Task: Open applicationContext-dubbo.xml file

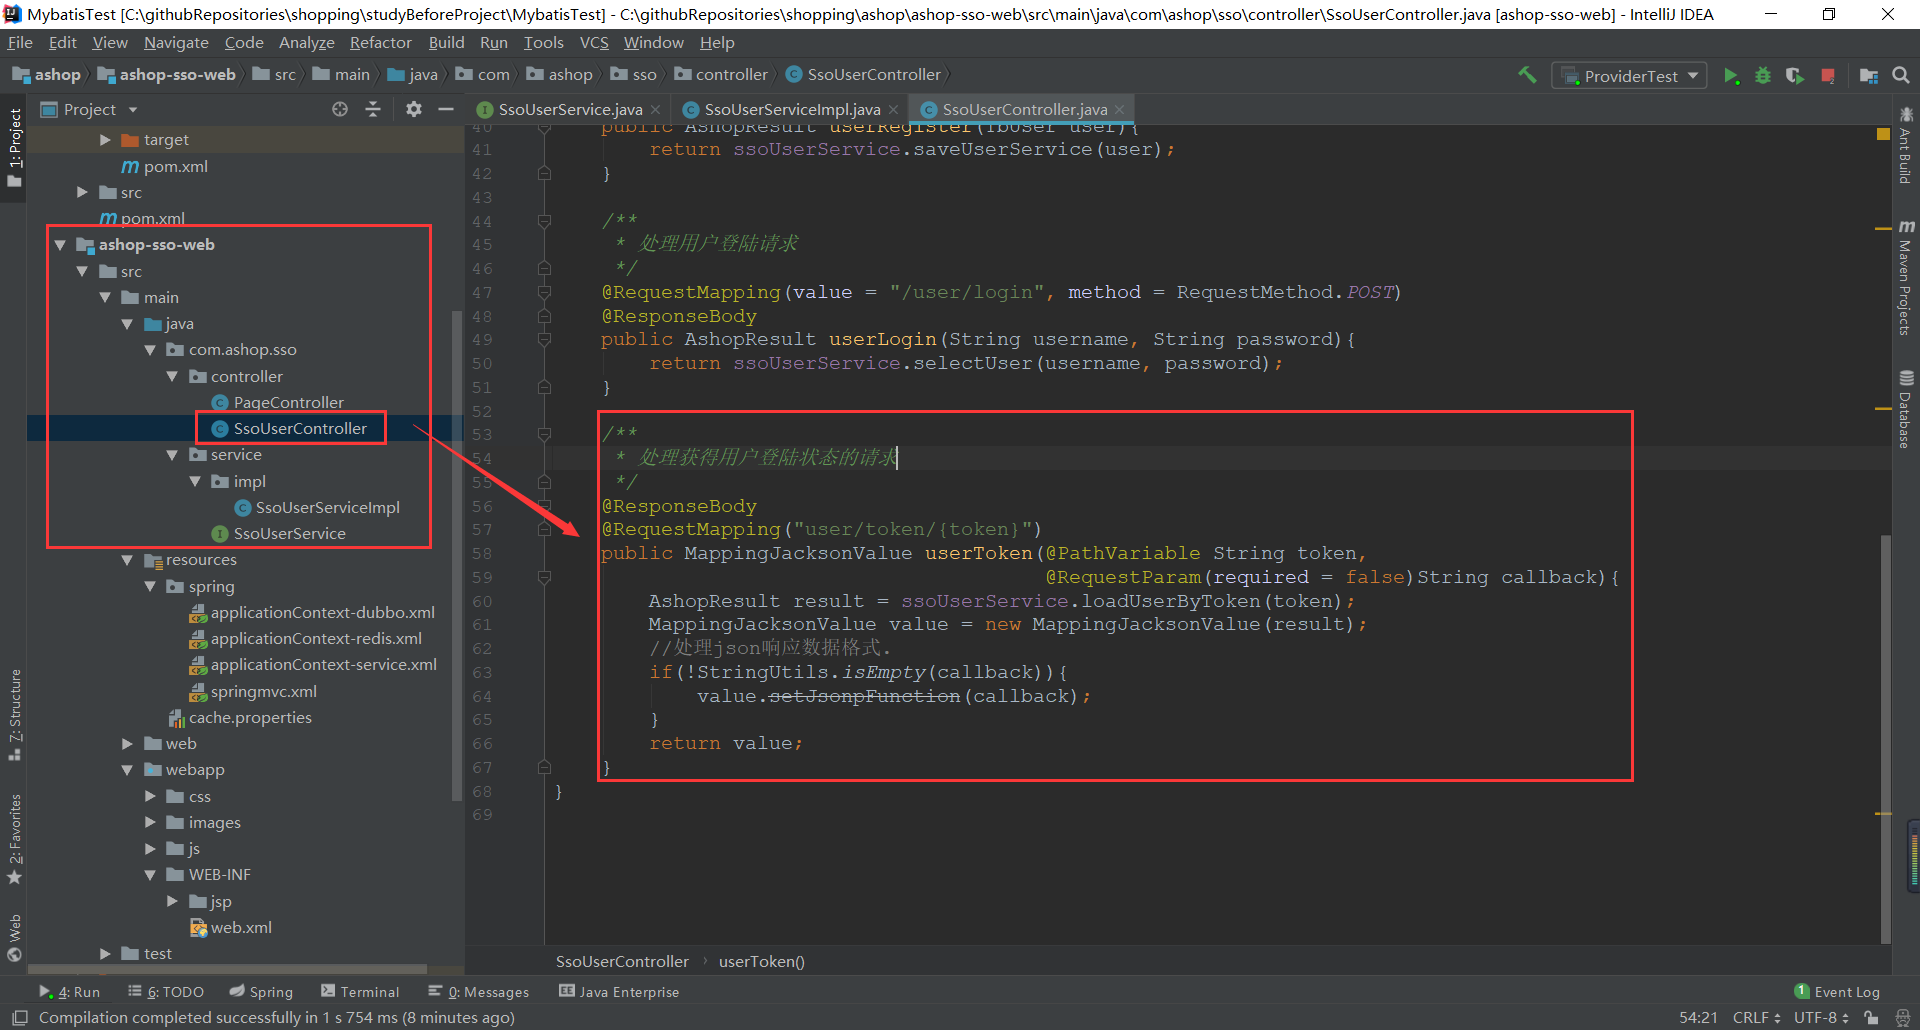Action: (322, 613)
